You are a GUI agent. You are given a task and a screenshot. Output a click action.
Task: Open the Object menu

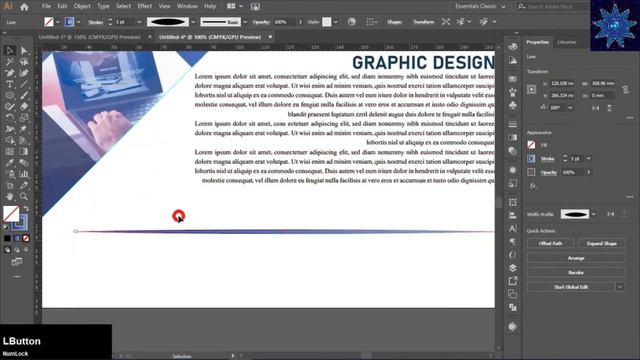coord(82,7)
